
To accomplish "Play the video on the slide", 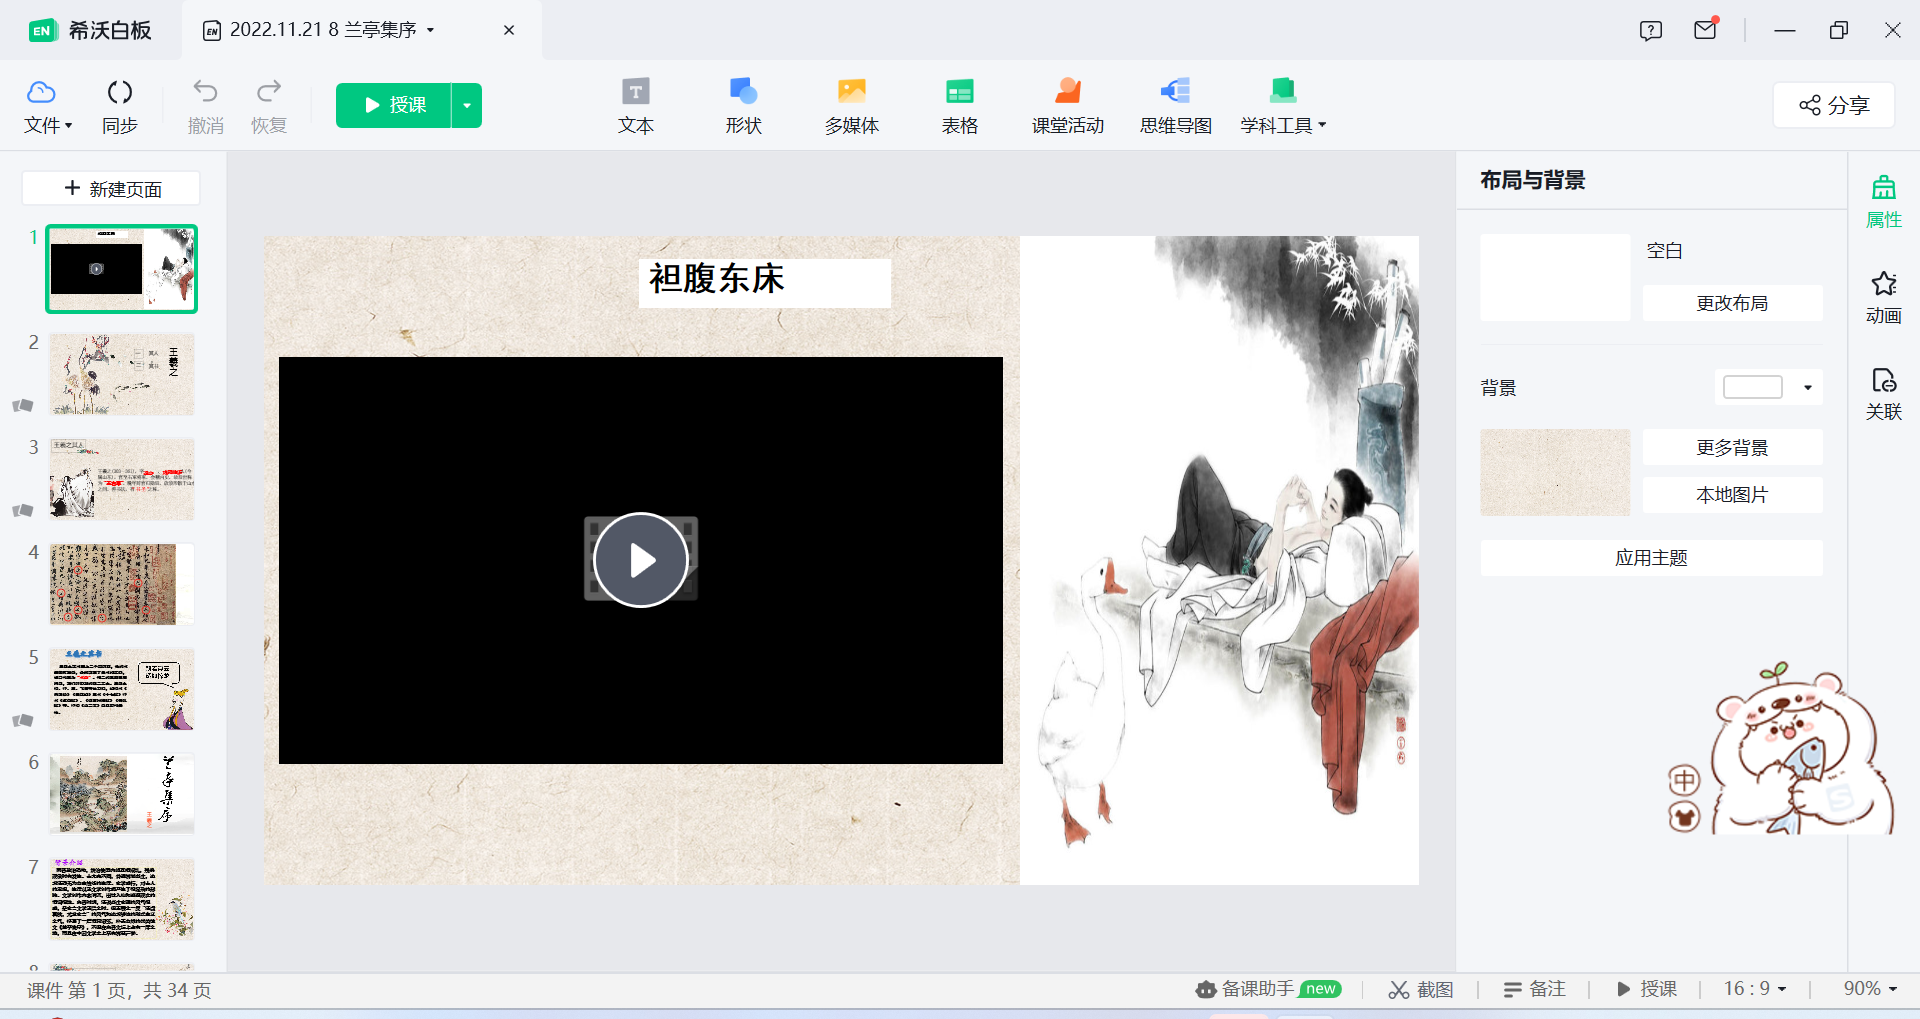I will click(x=641, y=560).
